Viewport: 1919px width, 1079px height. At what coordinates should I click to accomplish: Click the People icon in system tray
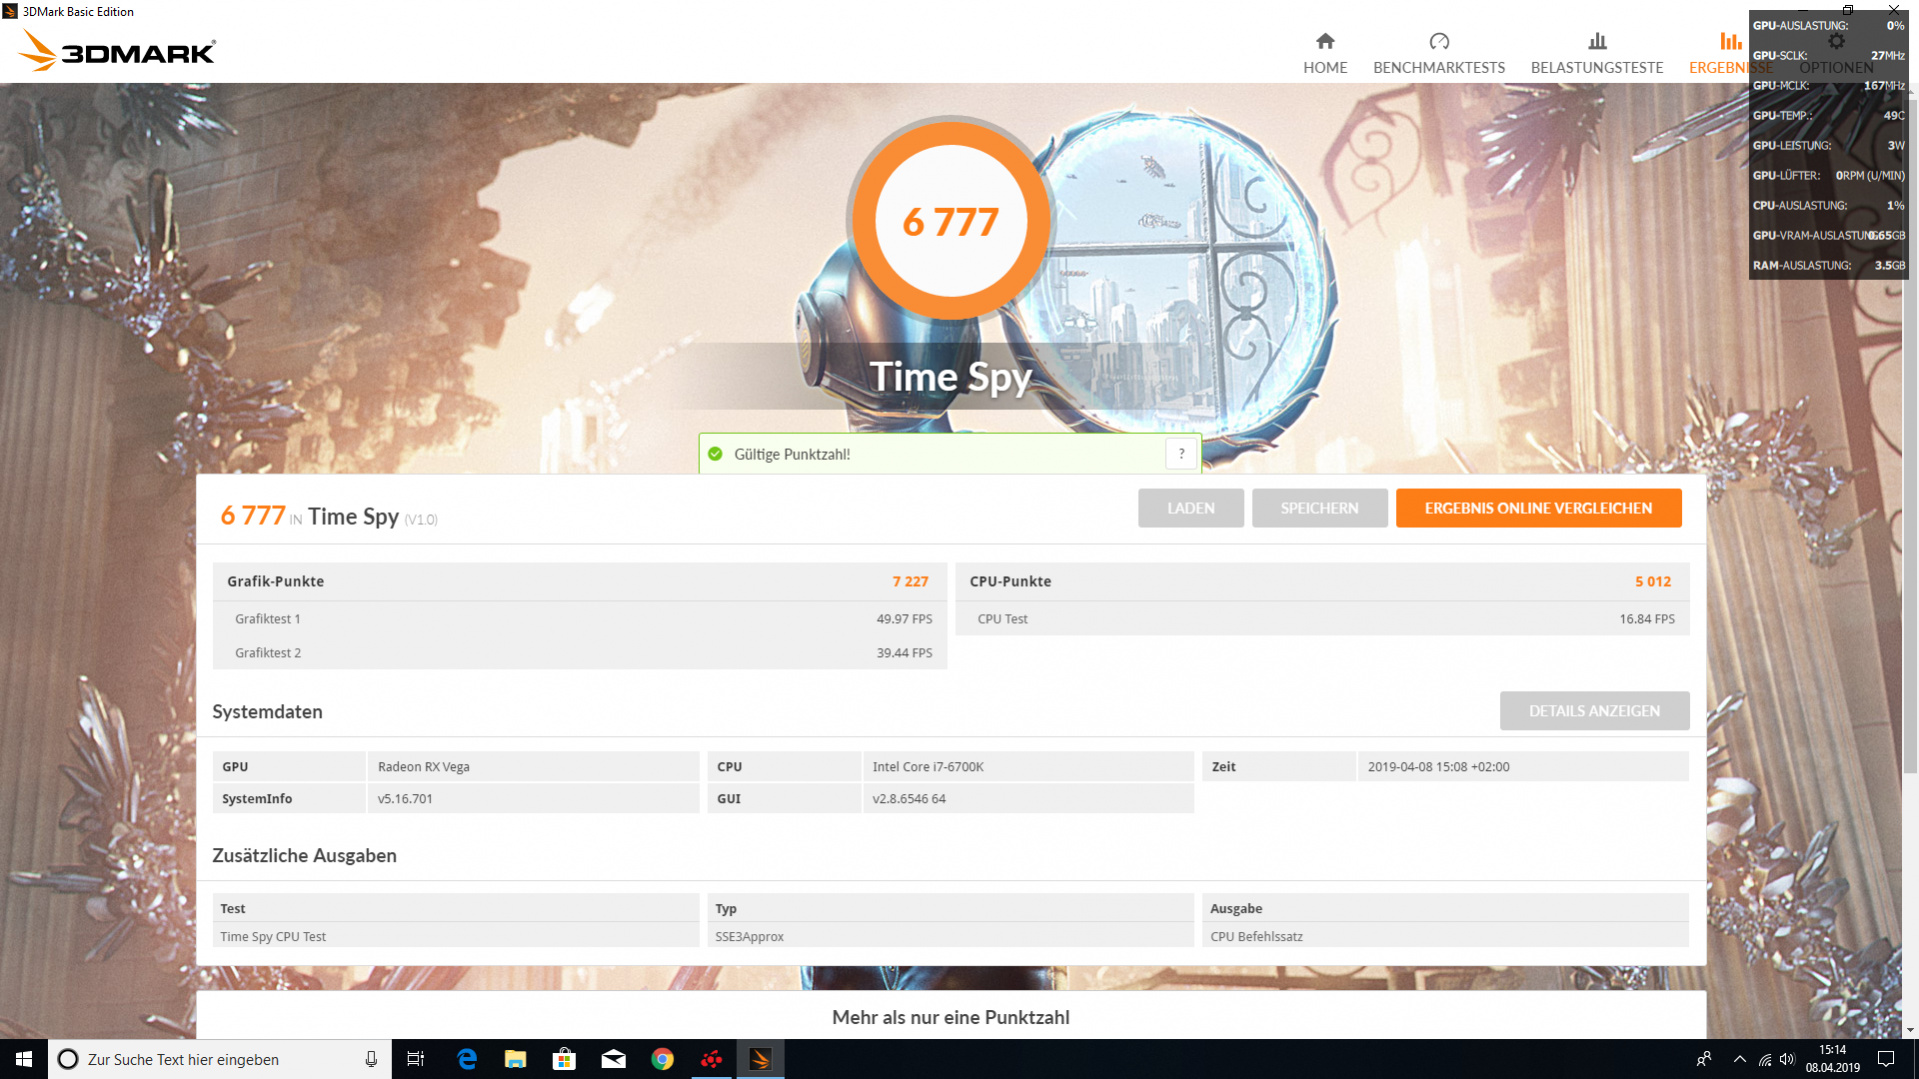click(x=1704, y=1059)
